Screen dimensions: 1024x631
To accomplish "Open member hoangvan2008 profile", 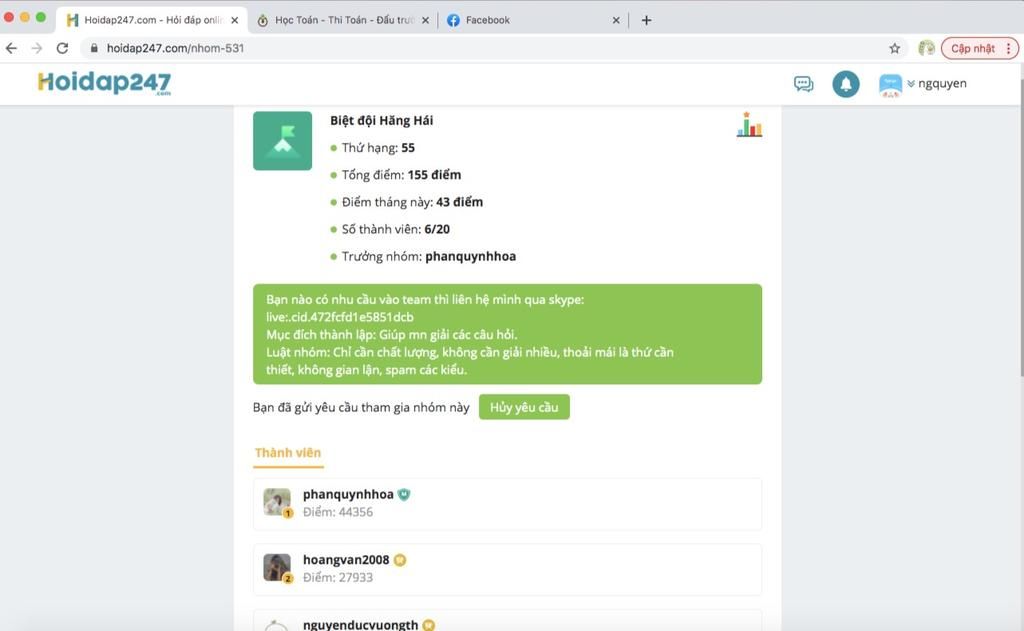I will (346, 560).
